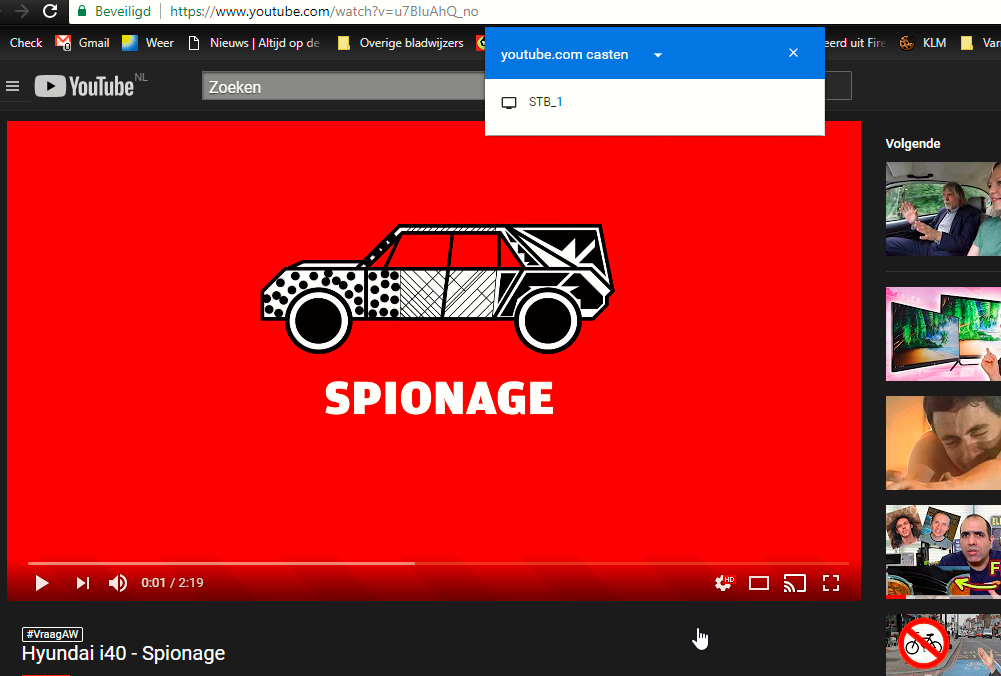The width and height of the screenshot is (1001, 676).
Task: Skip to the next video
Action: coord(83,583)
